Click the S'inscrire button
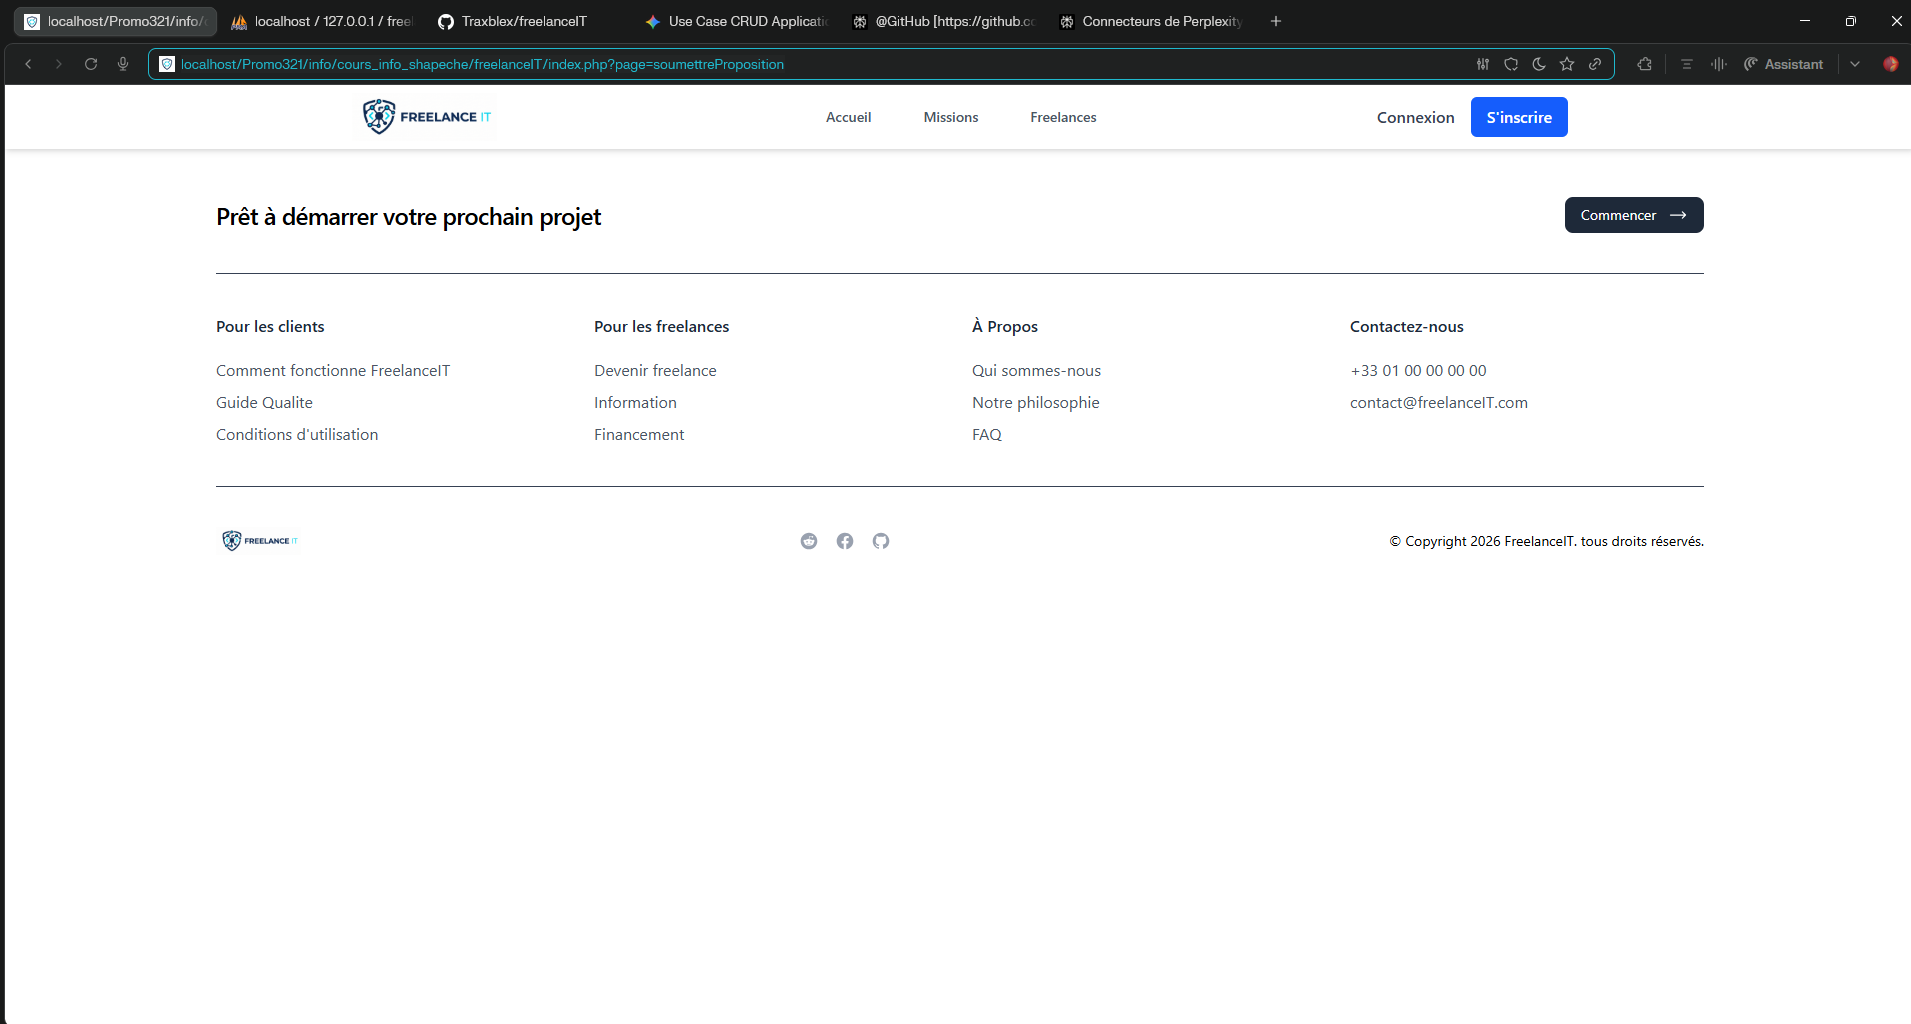The height and width of the screenshot is (1024, 1911). click(1519, 117)
